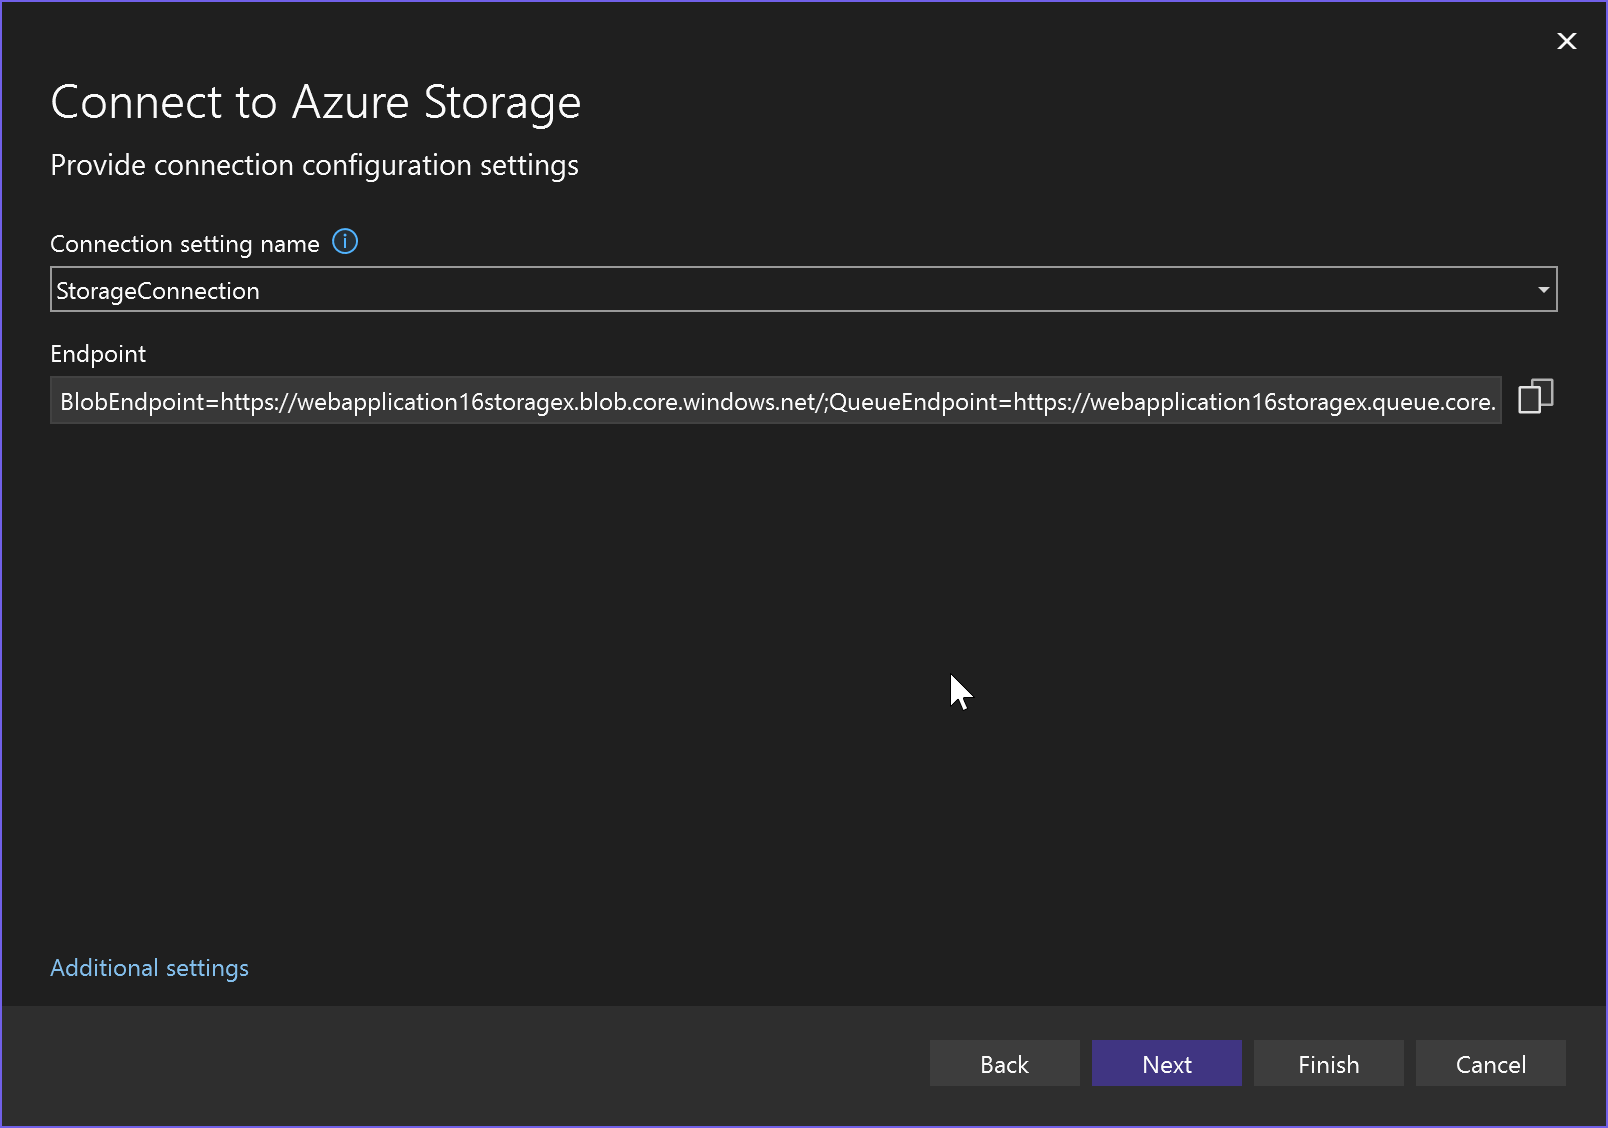1608x1128 pixels.
Task: Proceed using the highlighted Next button
Action: pyautogui.click(x=1166, y=1063)
